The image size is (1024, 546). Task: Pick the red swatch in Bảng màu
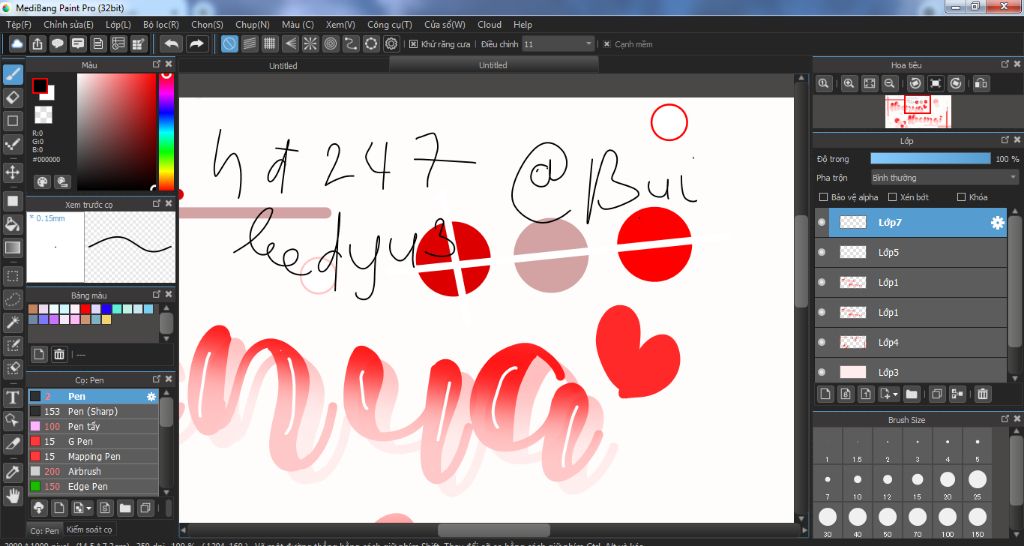pyautogui.click(x=86, y=309)
